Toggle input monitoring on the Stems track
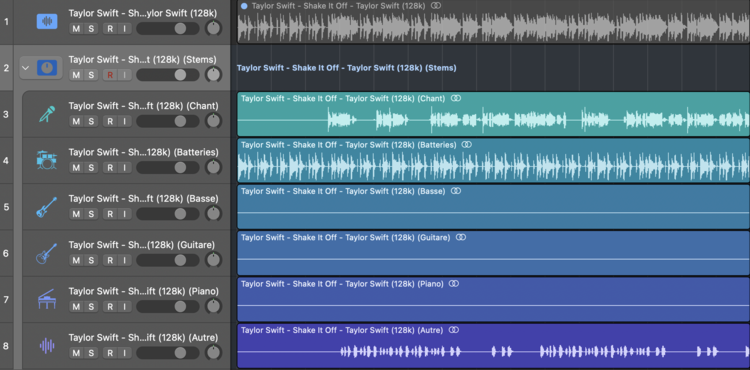The image size is (750, 370). click(124, 75)
